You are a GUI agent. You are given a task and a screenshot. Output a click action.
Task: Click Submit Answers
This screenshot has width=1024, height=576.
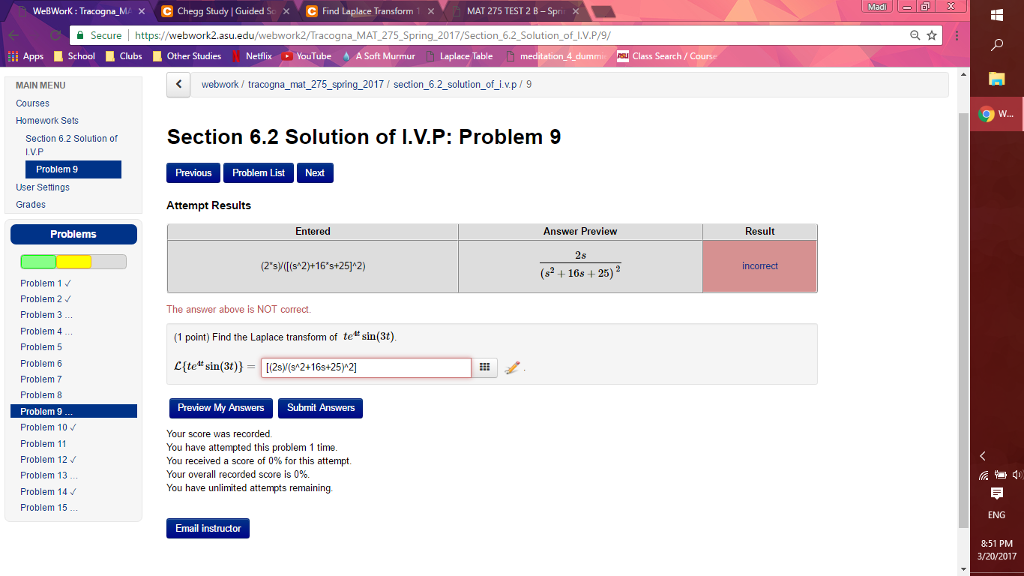tap(321, 408)
